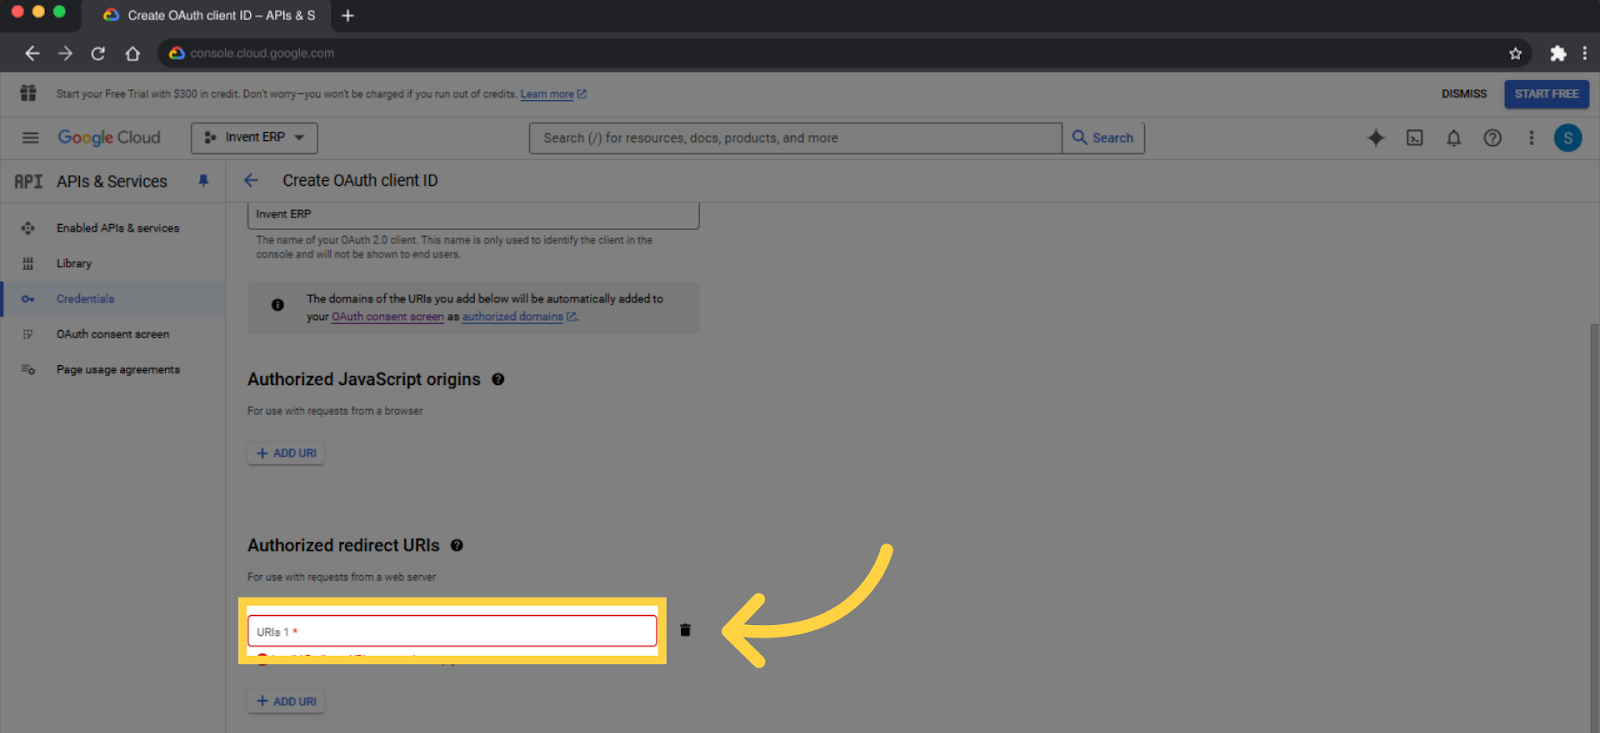Open the account avatar S
Screen dimensions: 1600x733
1568,138
